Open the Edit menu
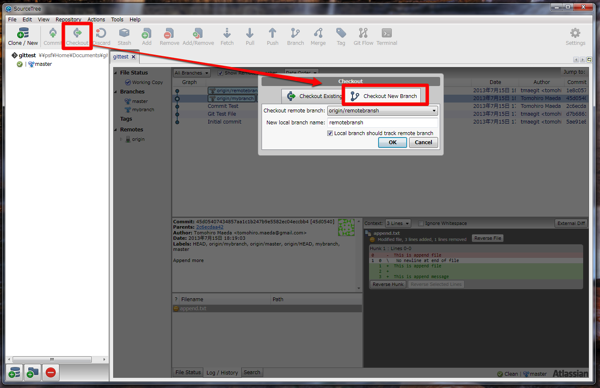600x388 pixels. [x=27, y=20]
